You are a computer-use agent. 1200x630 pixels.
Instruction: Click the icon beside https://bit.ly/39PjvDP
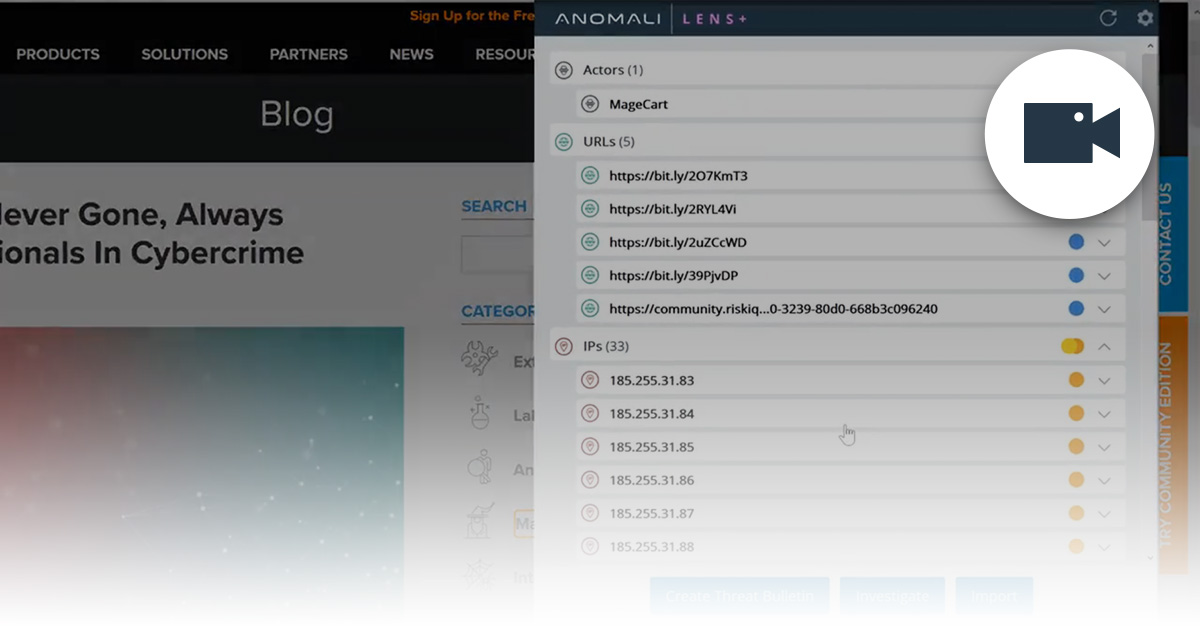590,275
